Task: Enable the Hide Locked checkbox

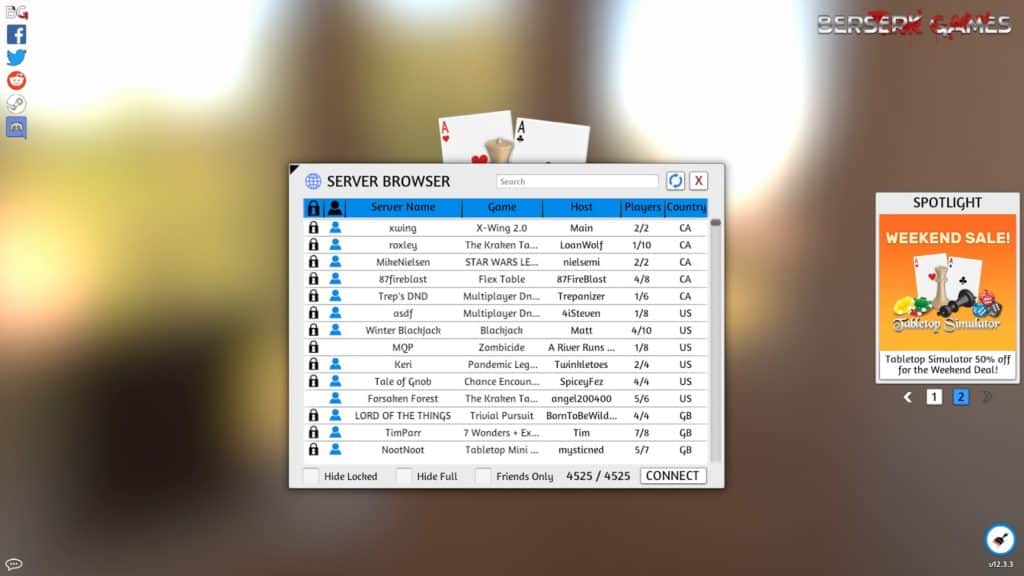Action: (x=312, y=476)
